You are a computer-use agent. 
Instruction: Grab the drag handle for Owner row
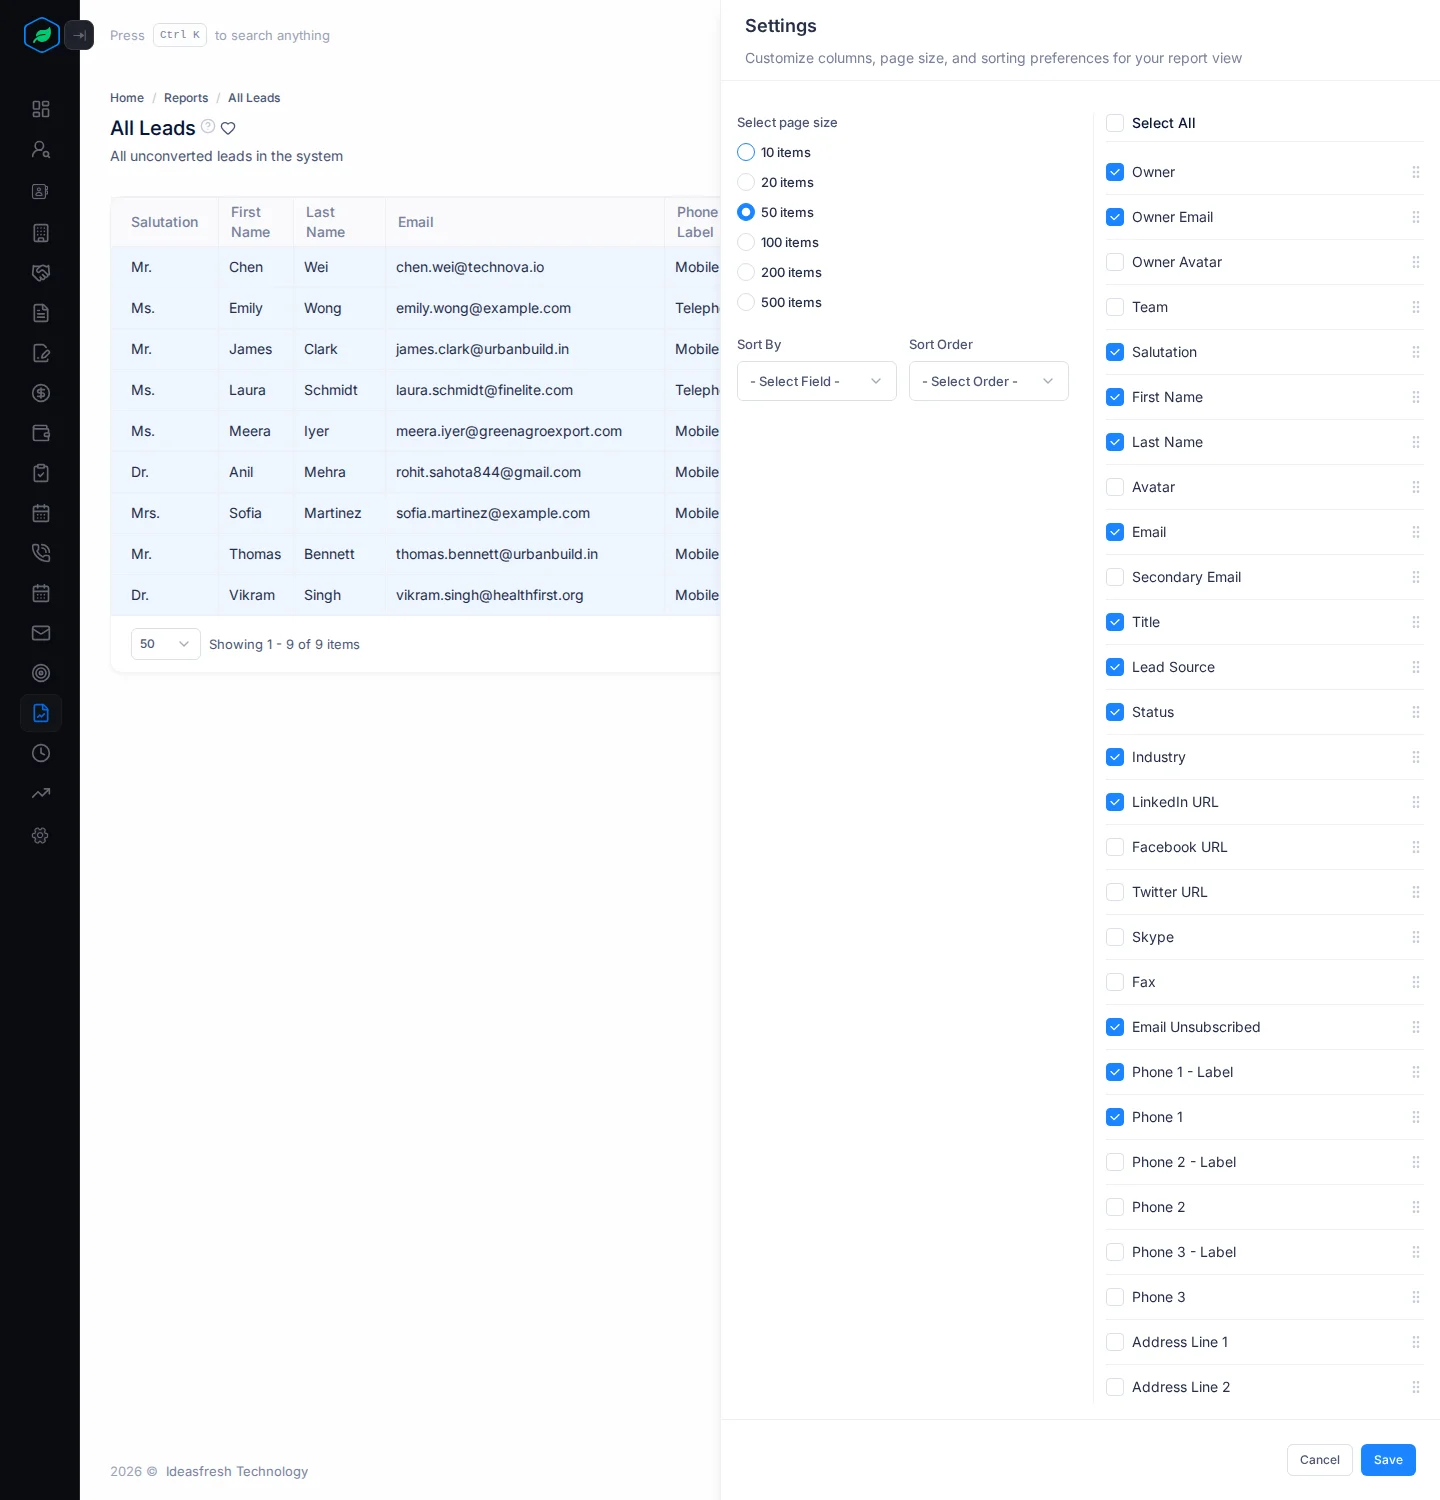pyautogui.click(x=1416, y=172)
